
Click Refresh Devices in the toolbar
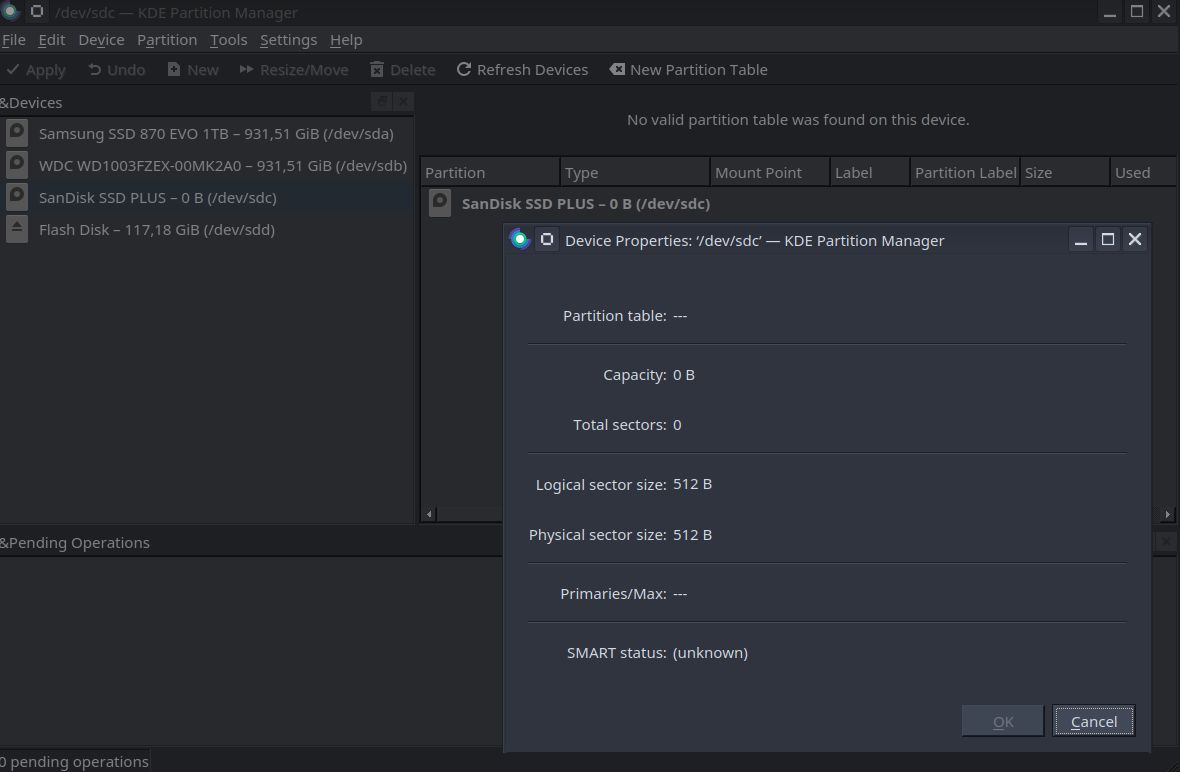coord(522,70)
